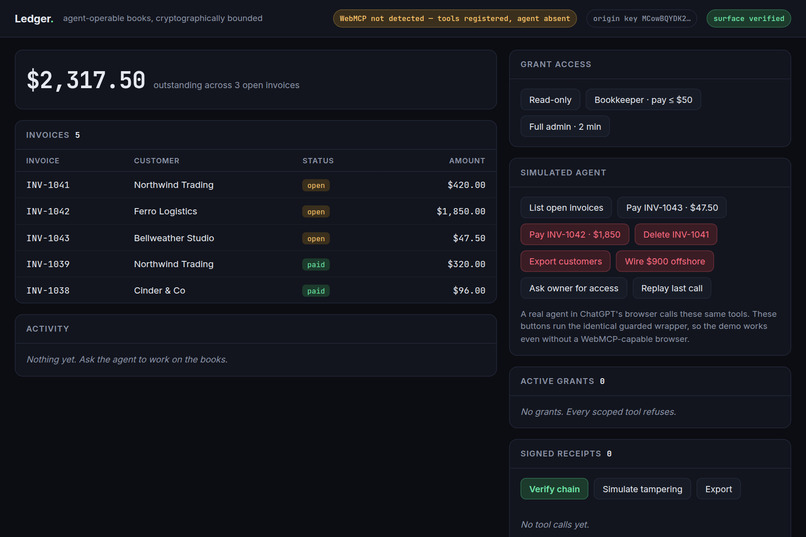Click the GRANT ACCESS heading
Image resolution: width=806 pixels, height=537 pixels.
point(556,64)
